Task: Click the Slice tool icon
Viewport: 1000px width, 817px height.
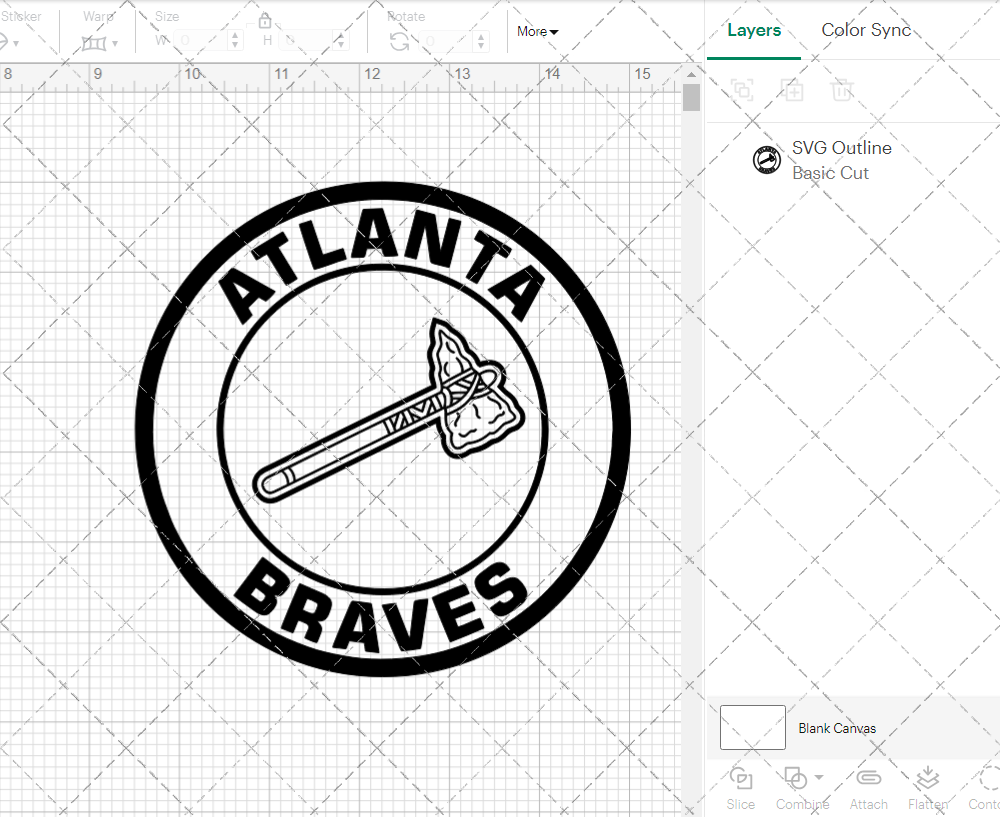Action: point(741,779)
